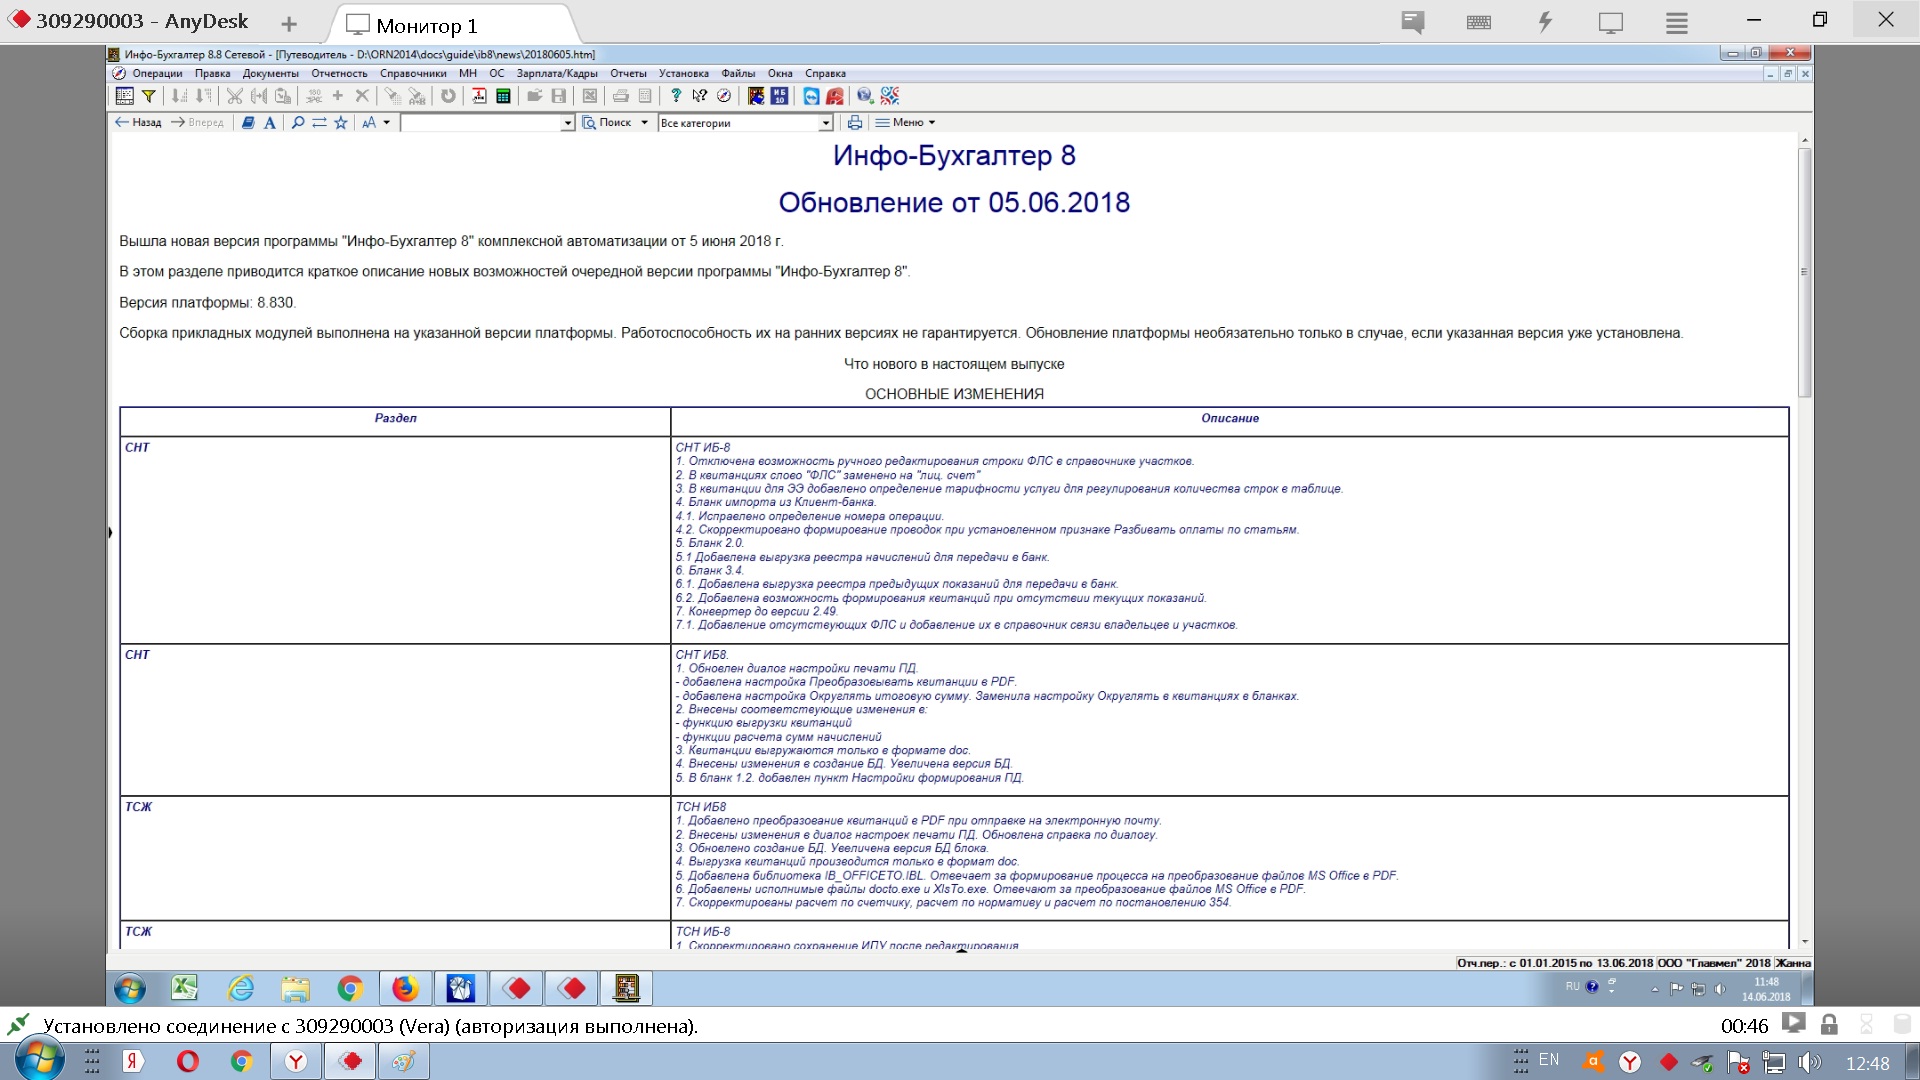The height and width of the screenshot is (1080, 1920).
Task: Click the star favorites icon
Action: pos(341,123)
